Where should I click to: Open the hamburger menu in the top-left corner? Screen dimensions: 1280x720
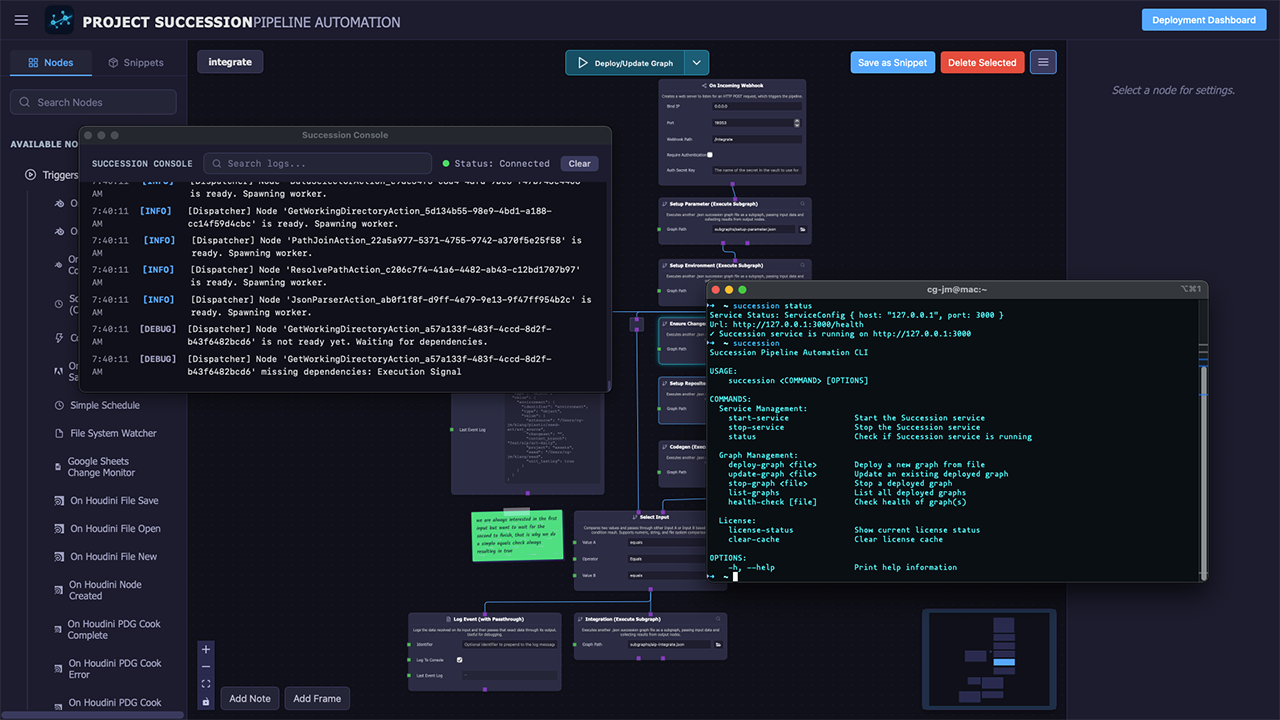pos(21,20)
